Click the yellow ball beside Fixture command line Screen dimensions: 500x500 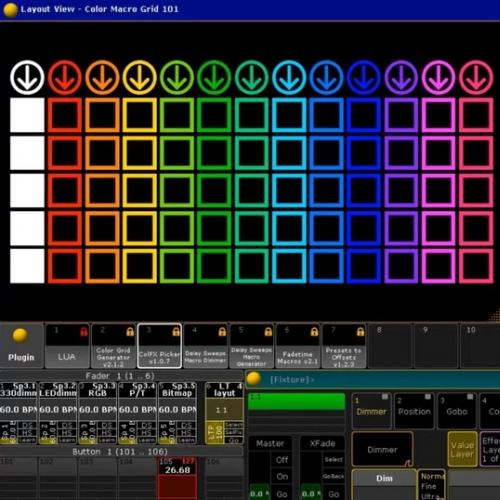254,379
